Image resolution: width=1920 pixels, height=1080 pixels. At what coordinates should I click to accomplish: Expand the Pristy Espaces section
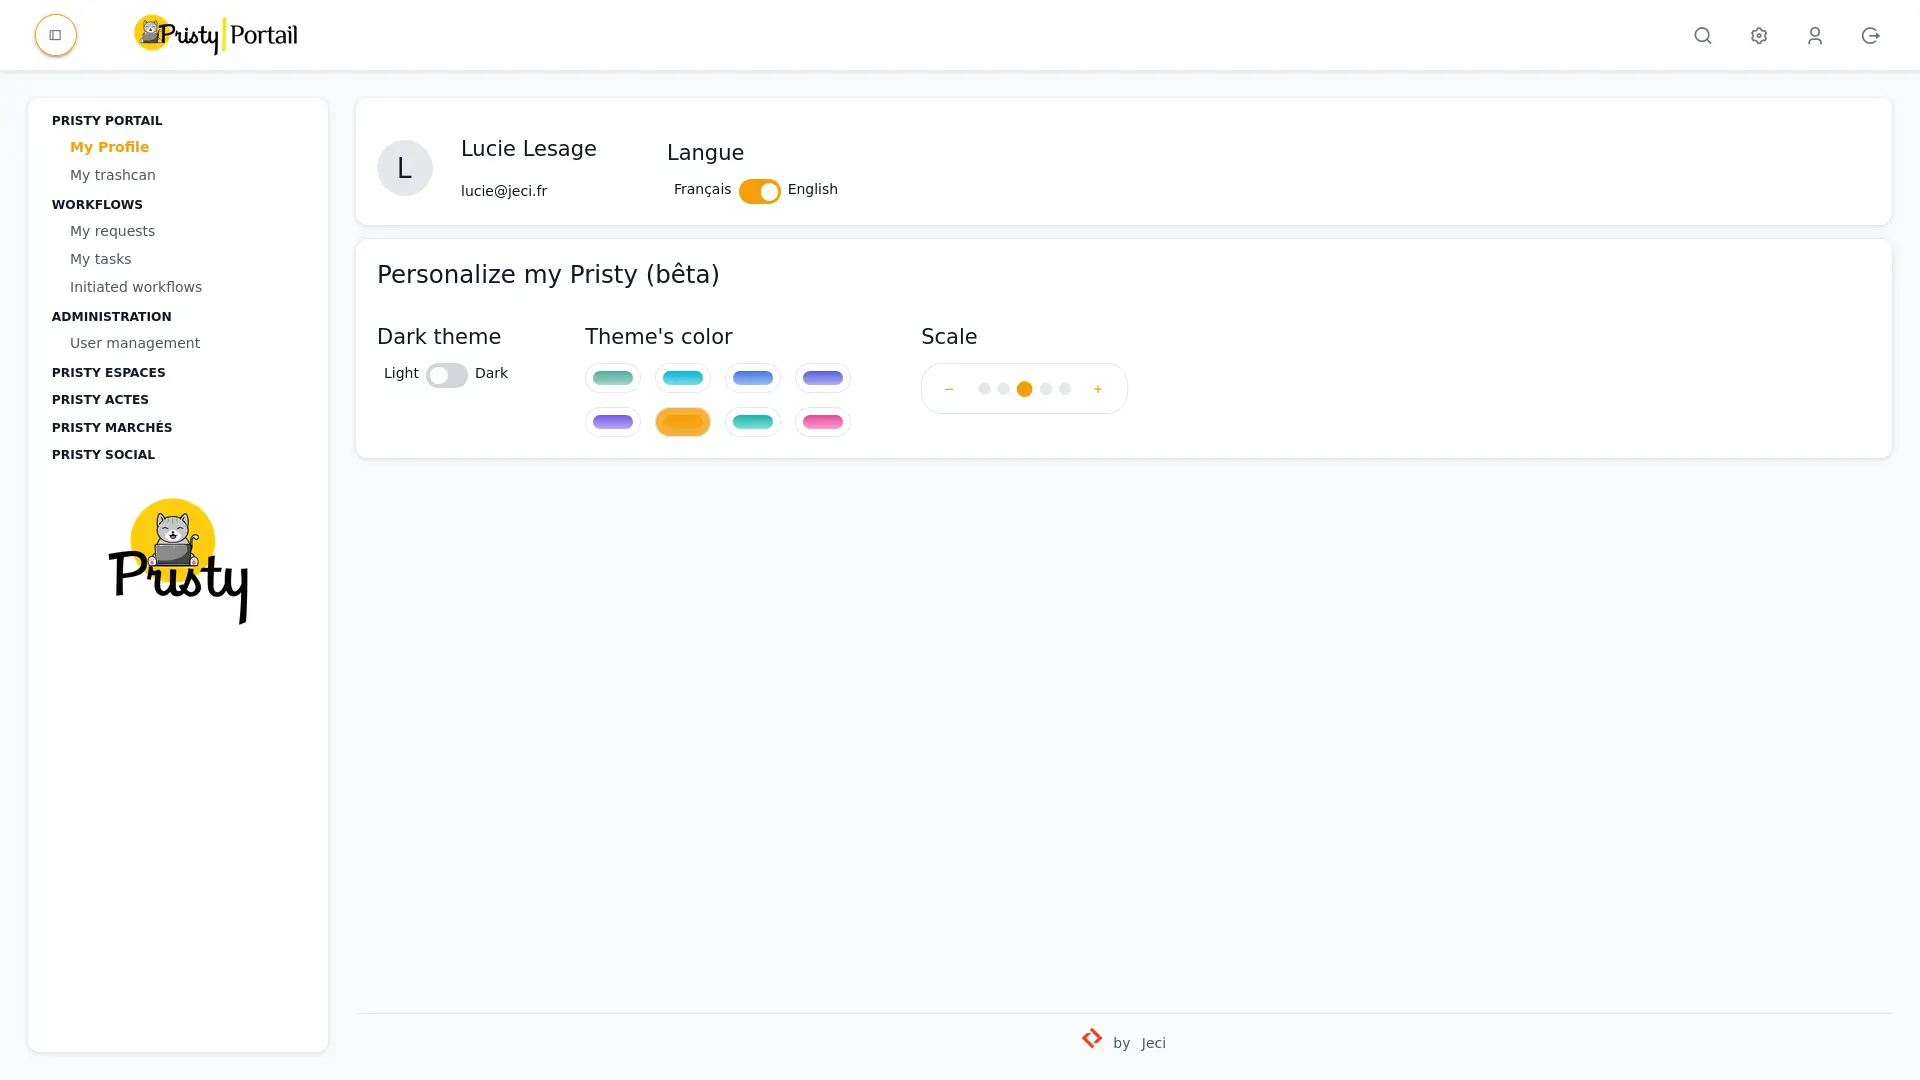[108, 373]
